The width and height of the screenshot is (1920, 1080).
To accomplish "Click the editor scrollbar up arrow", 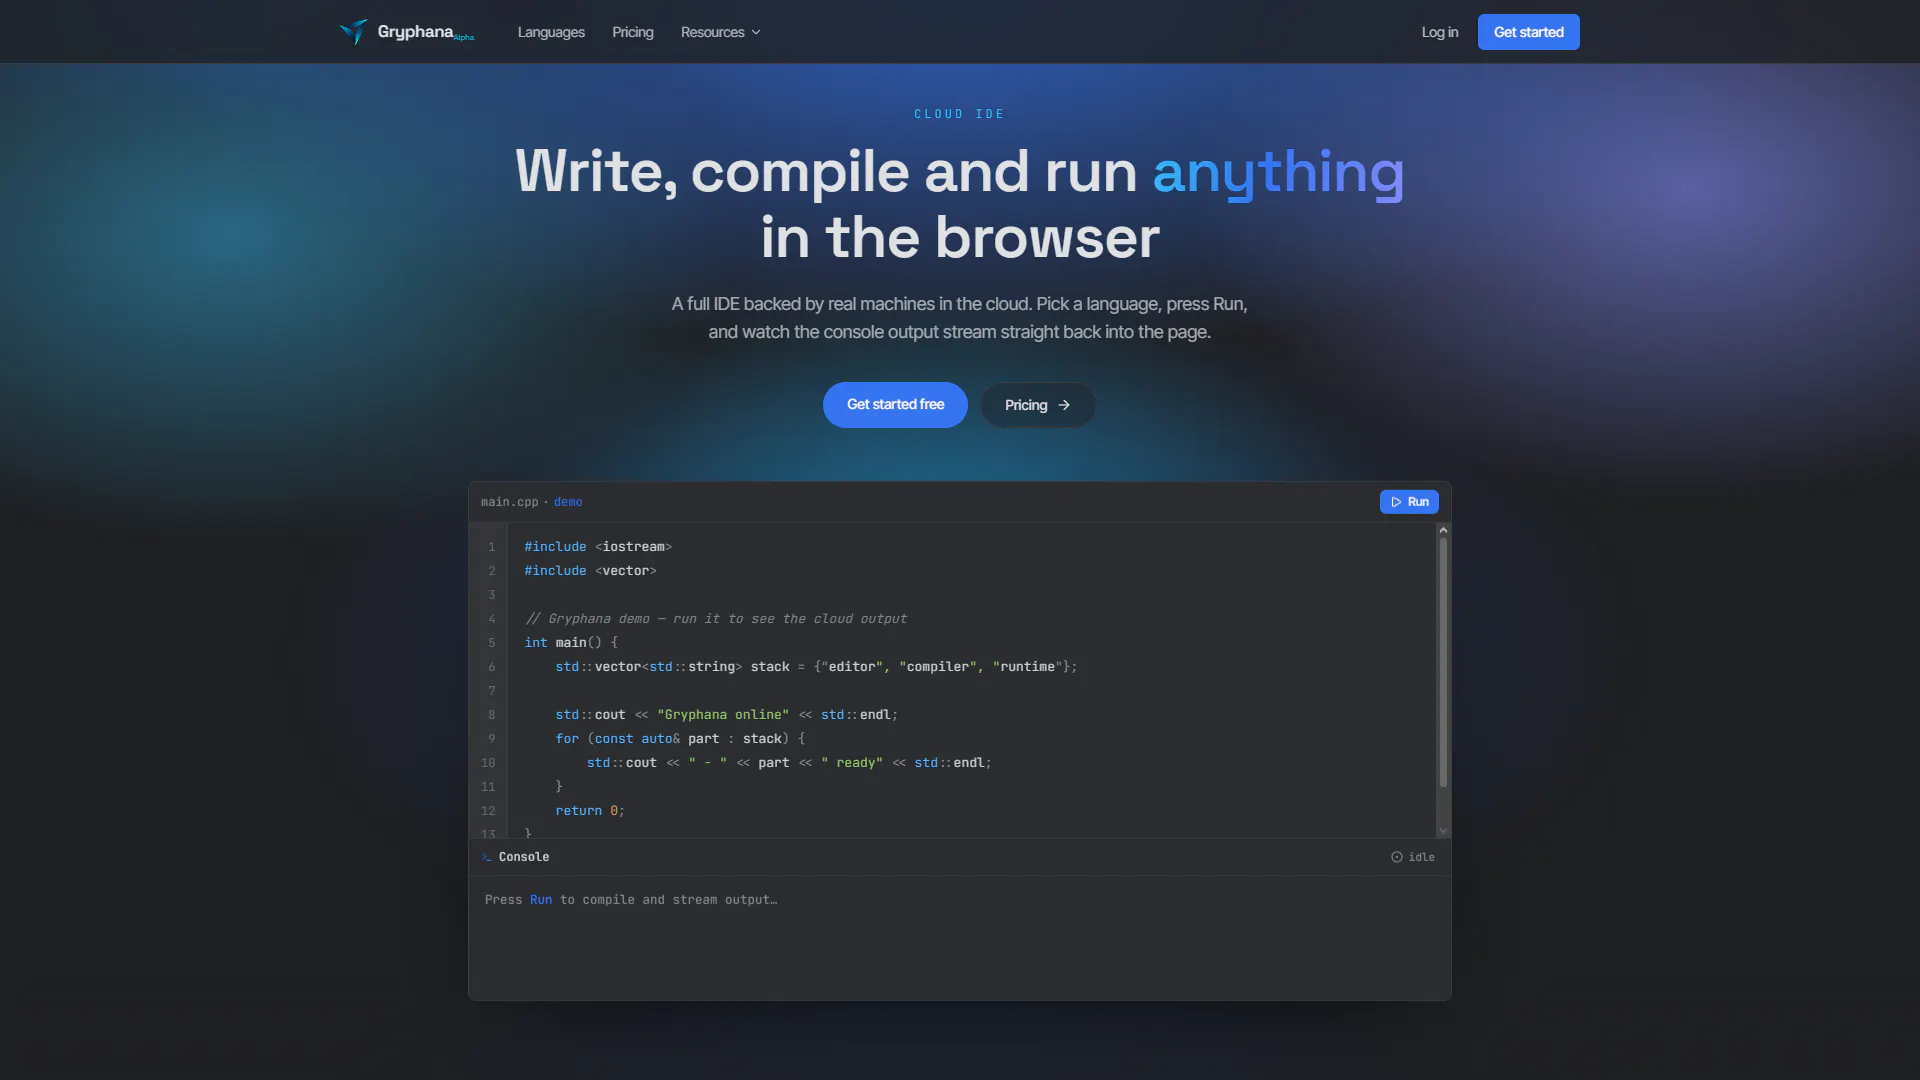I will (x=1443, y=530).
